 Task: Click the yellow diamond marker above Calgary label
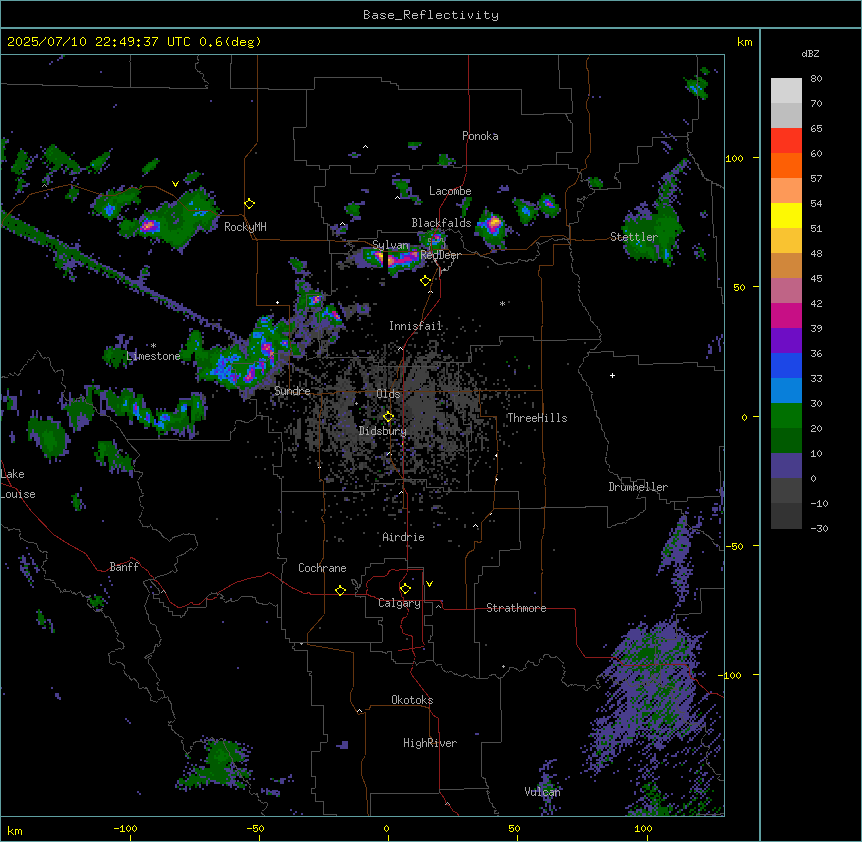click(405, 589)
